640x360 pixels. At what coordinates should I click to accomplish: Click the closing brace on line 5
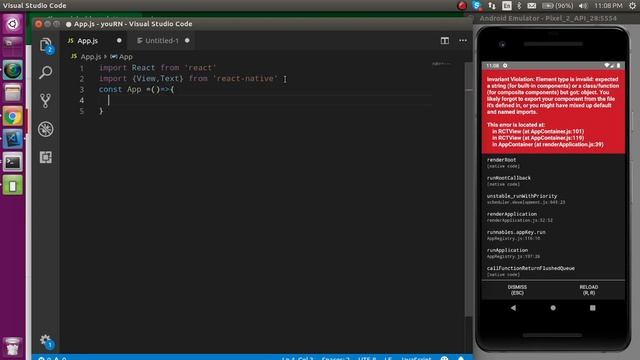[101, 111]
